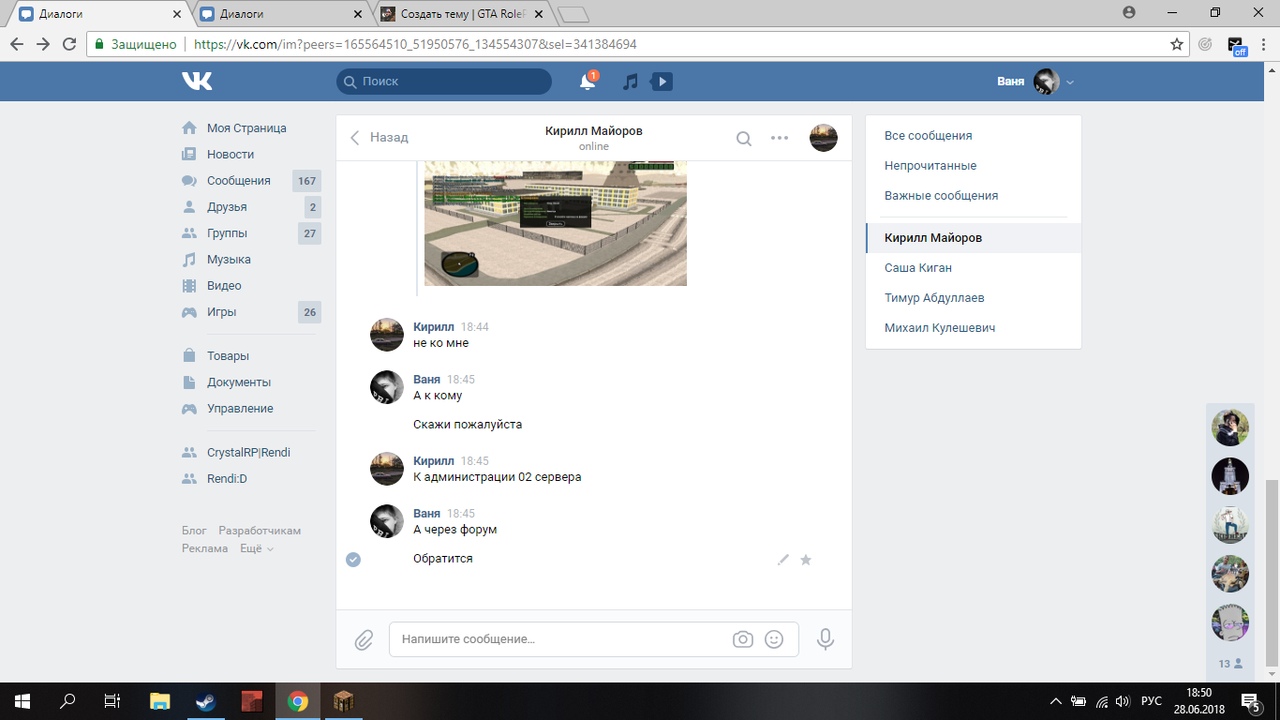Mark message 'Обратится' as important with star
This screenshot has height=720, width=1280.
pos(806,560)
